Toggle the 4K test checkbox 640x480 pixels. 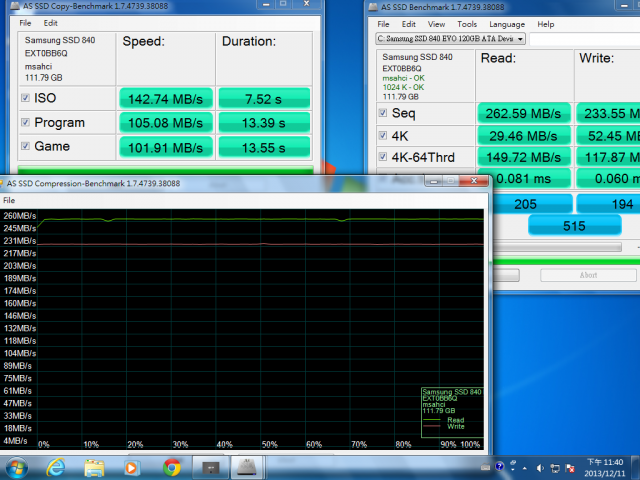pyautogui.click(x=383, y=135)
